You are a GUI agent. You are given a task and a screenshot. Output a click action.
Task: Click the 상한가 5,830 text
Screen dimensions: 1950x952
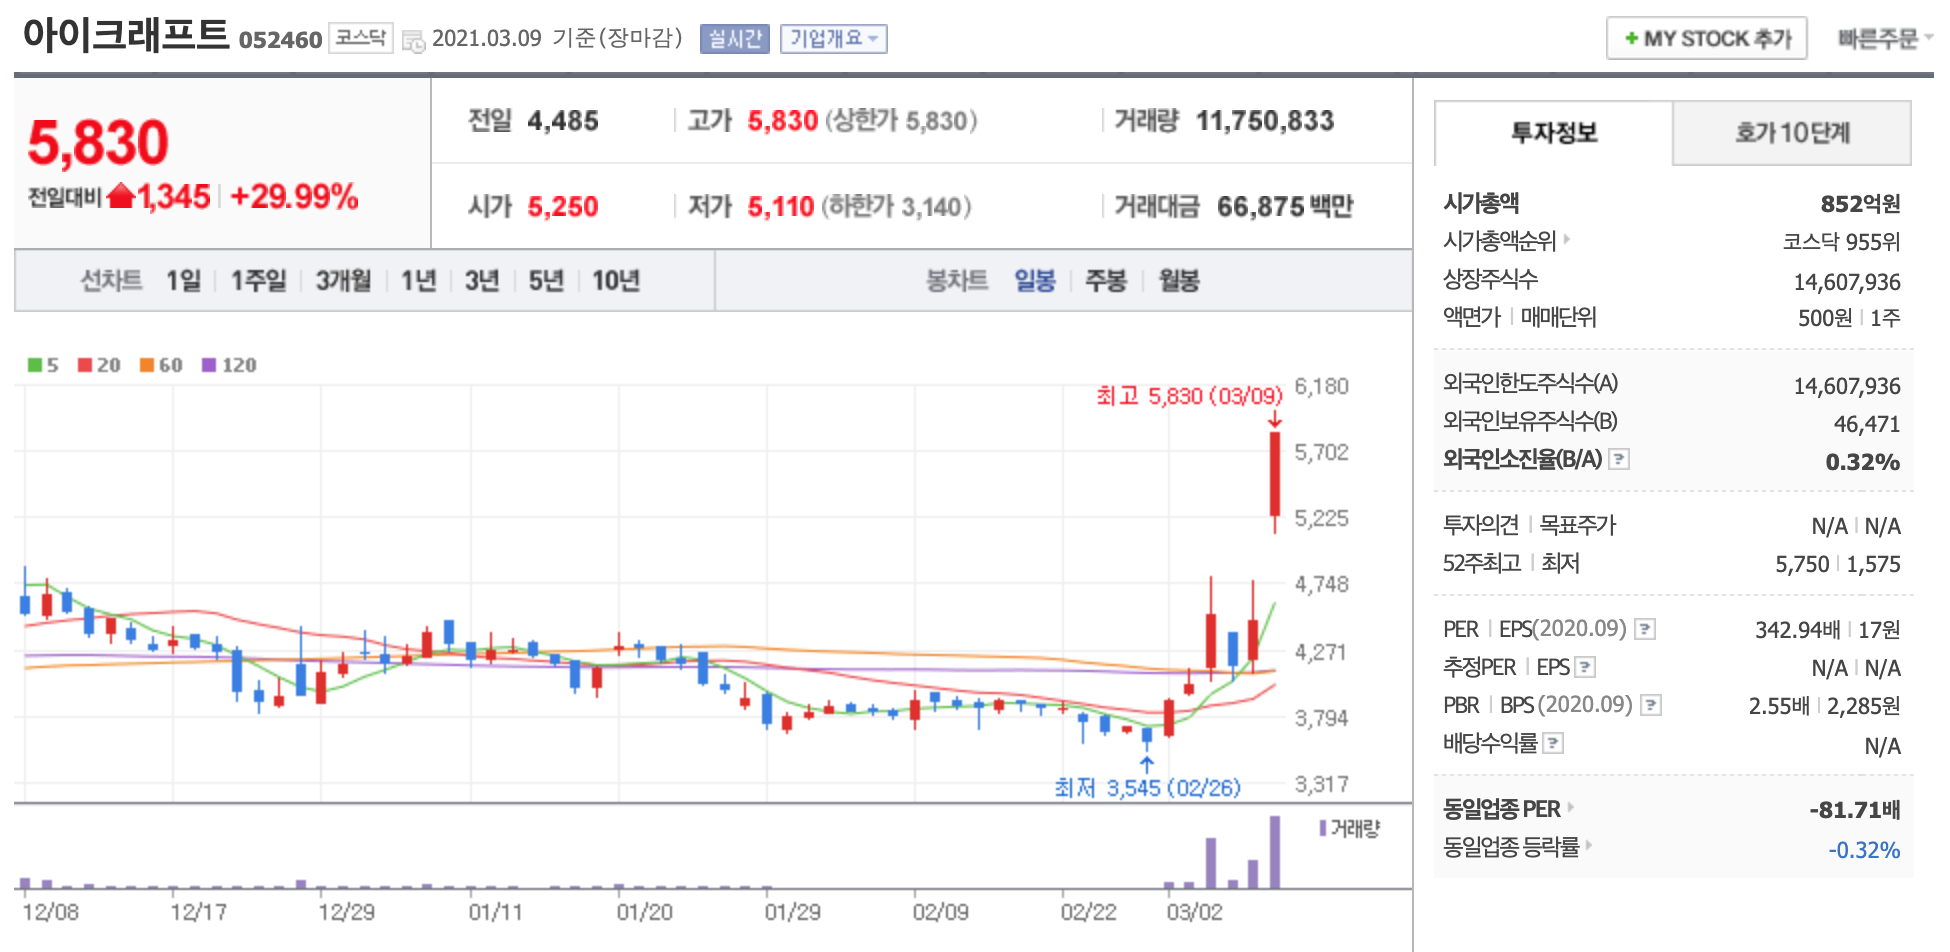point(900,121)
